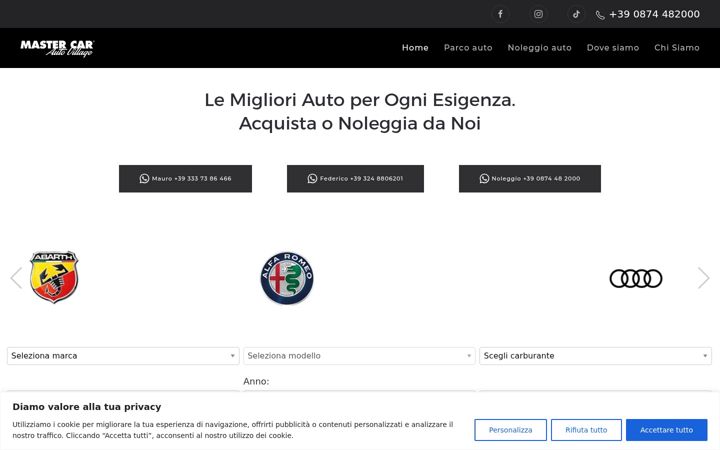
Task: Click Rifiuta tutto in cookie banner
Action: tap(586, 430)
